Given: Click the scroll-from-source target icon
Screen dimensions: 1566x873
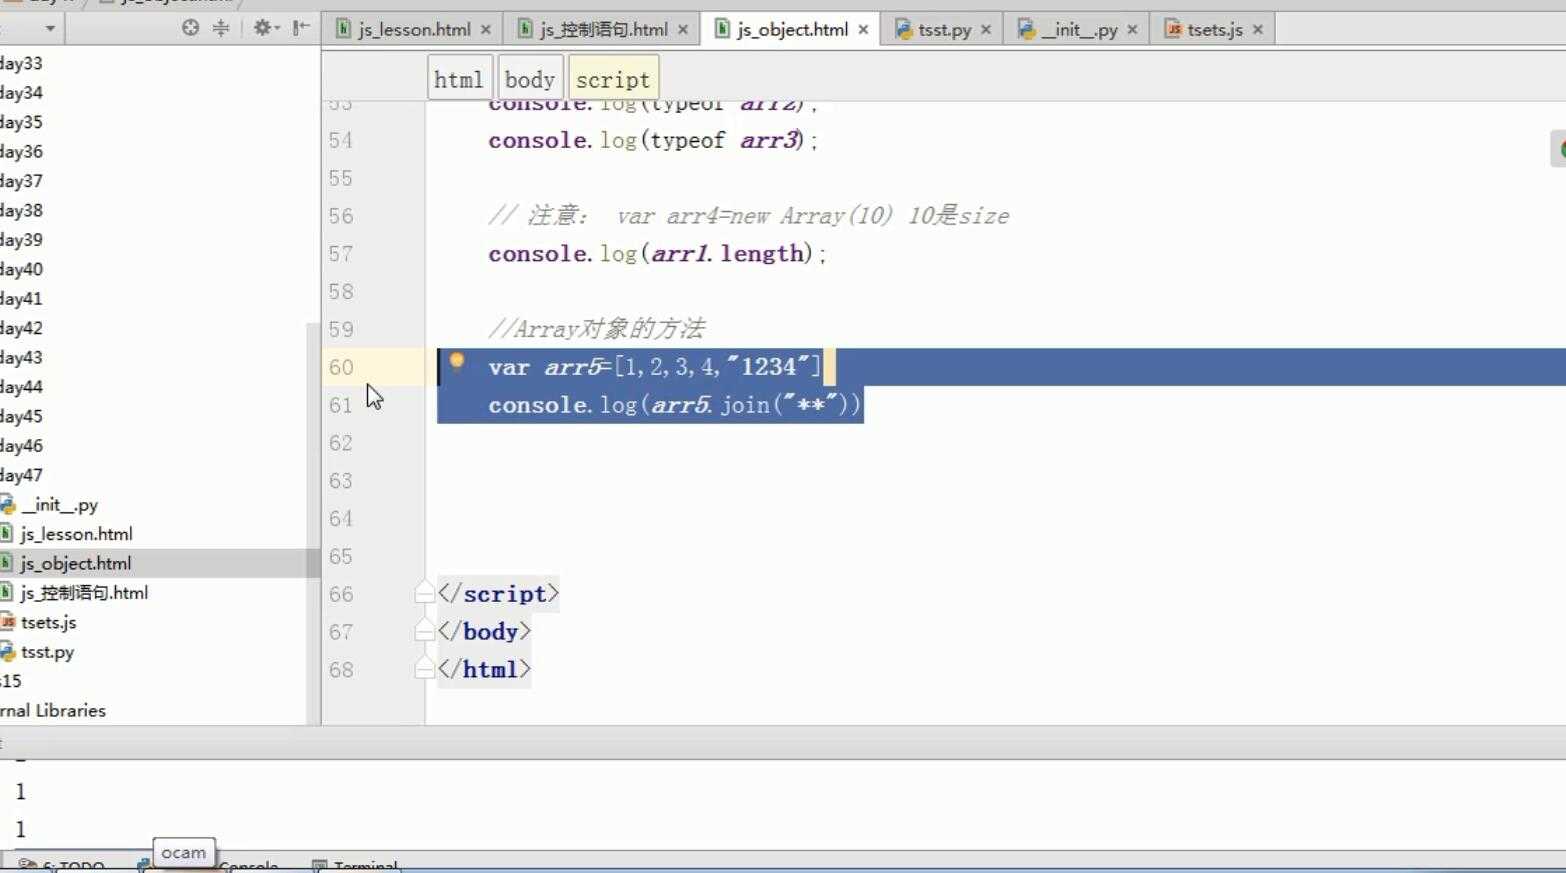Looking at the screenshot, I should click(x=190, y=28).
